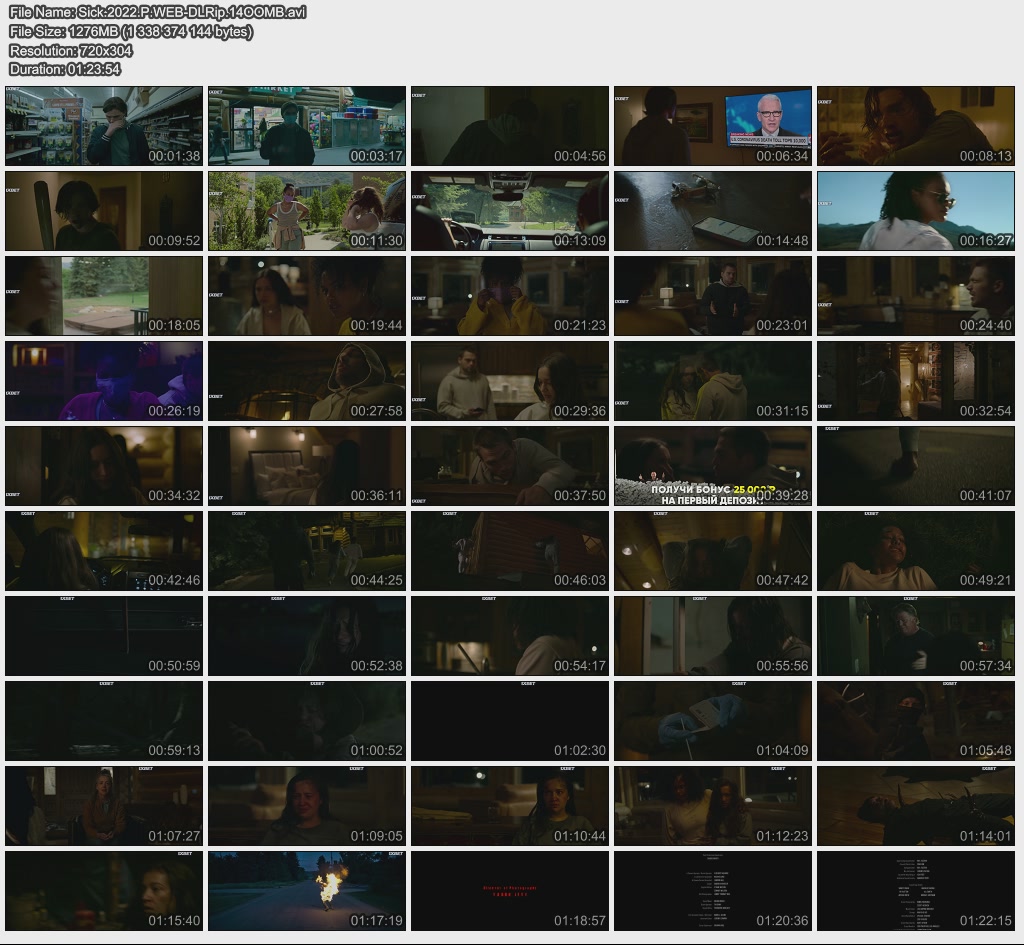1024x945 pixels.
Task: Click the thumbnail timestamped 00:01:38
Action: (x=104, y=126)
